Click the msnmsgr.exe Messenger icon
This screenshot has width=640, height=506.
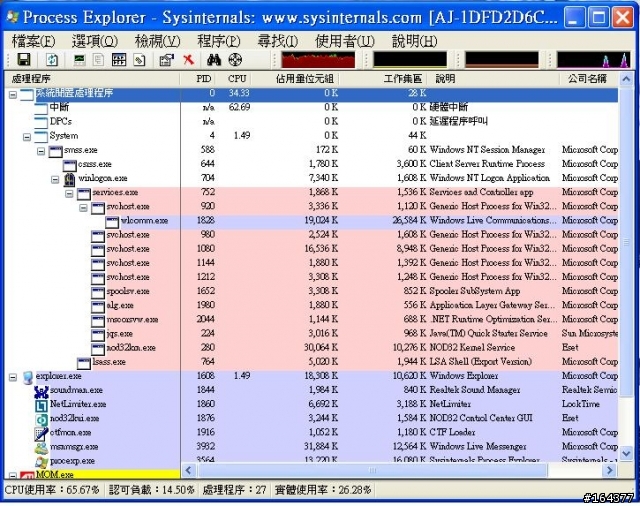coord(41,448)
